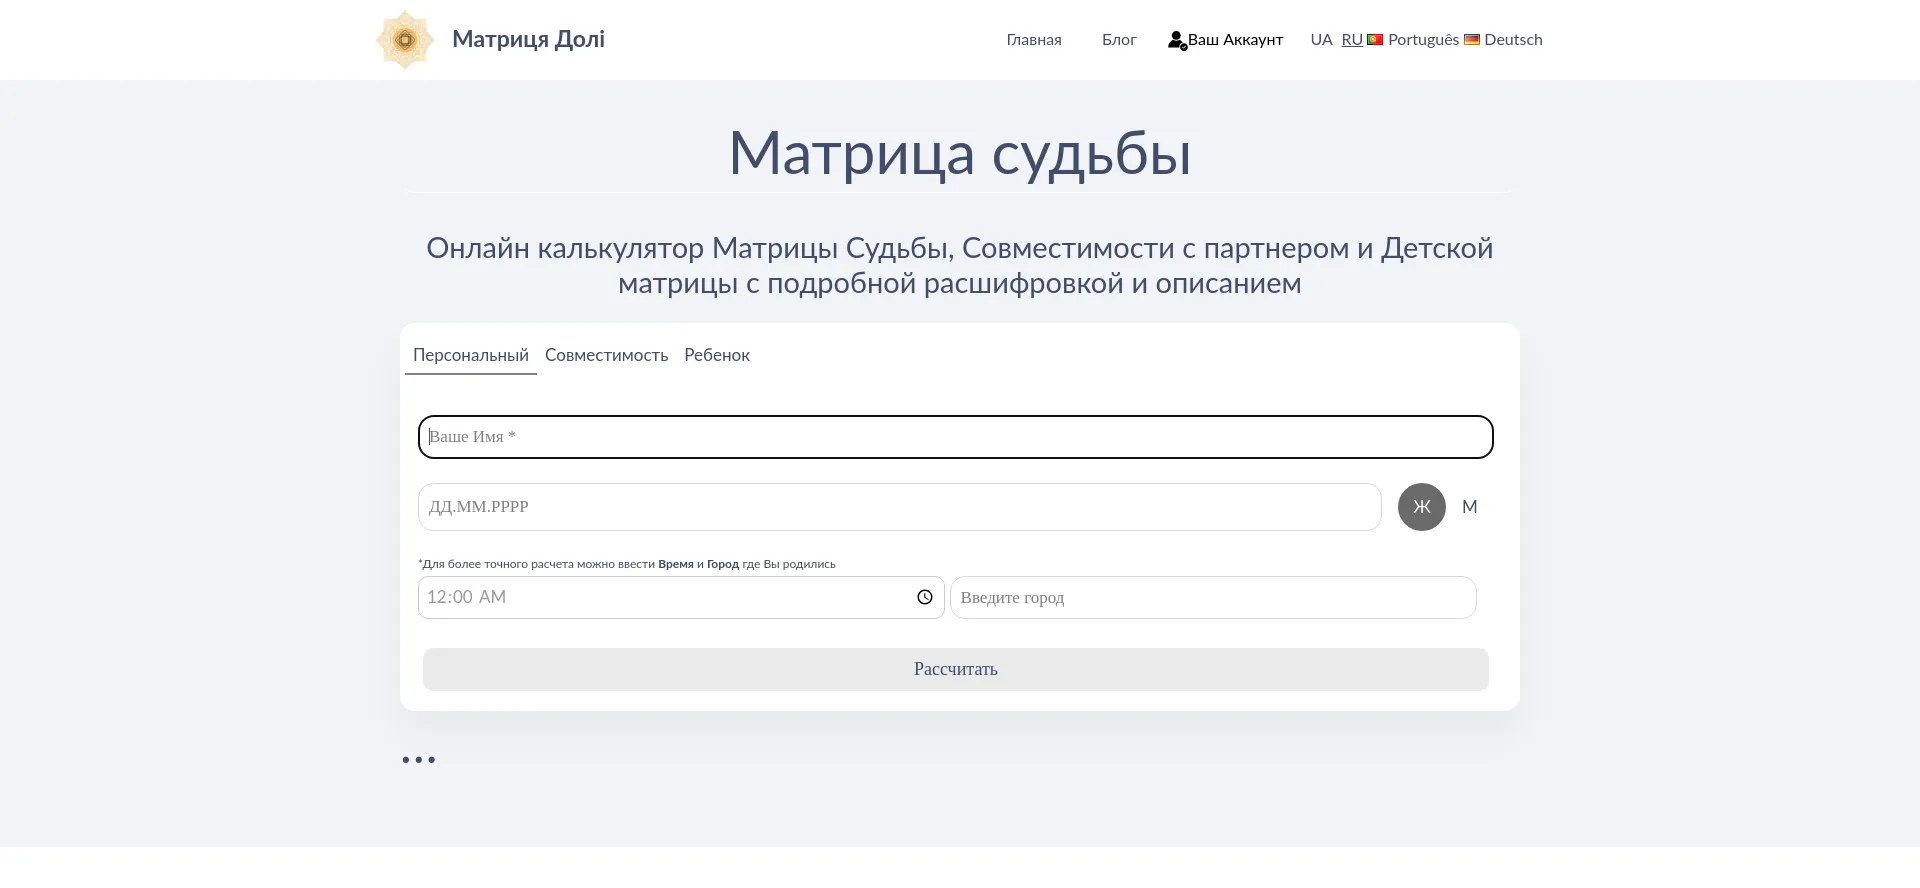Click the Матриця Долі site title
The image size is (1920, 888).
coord(528,39)
